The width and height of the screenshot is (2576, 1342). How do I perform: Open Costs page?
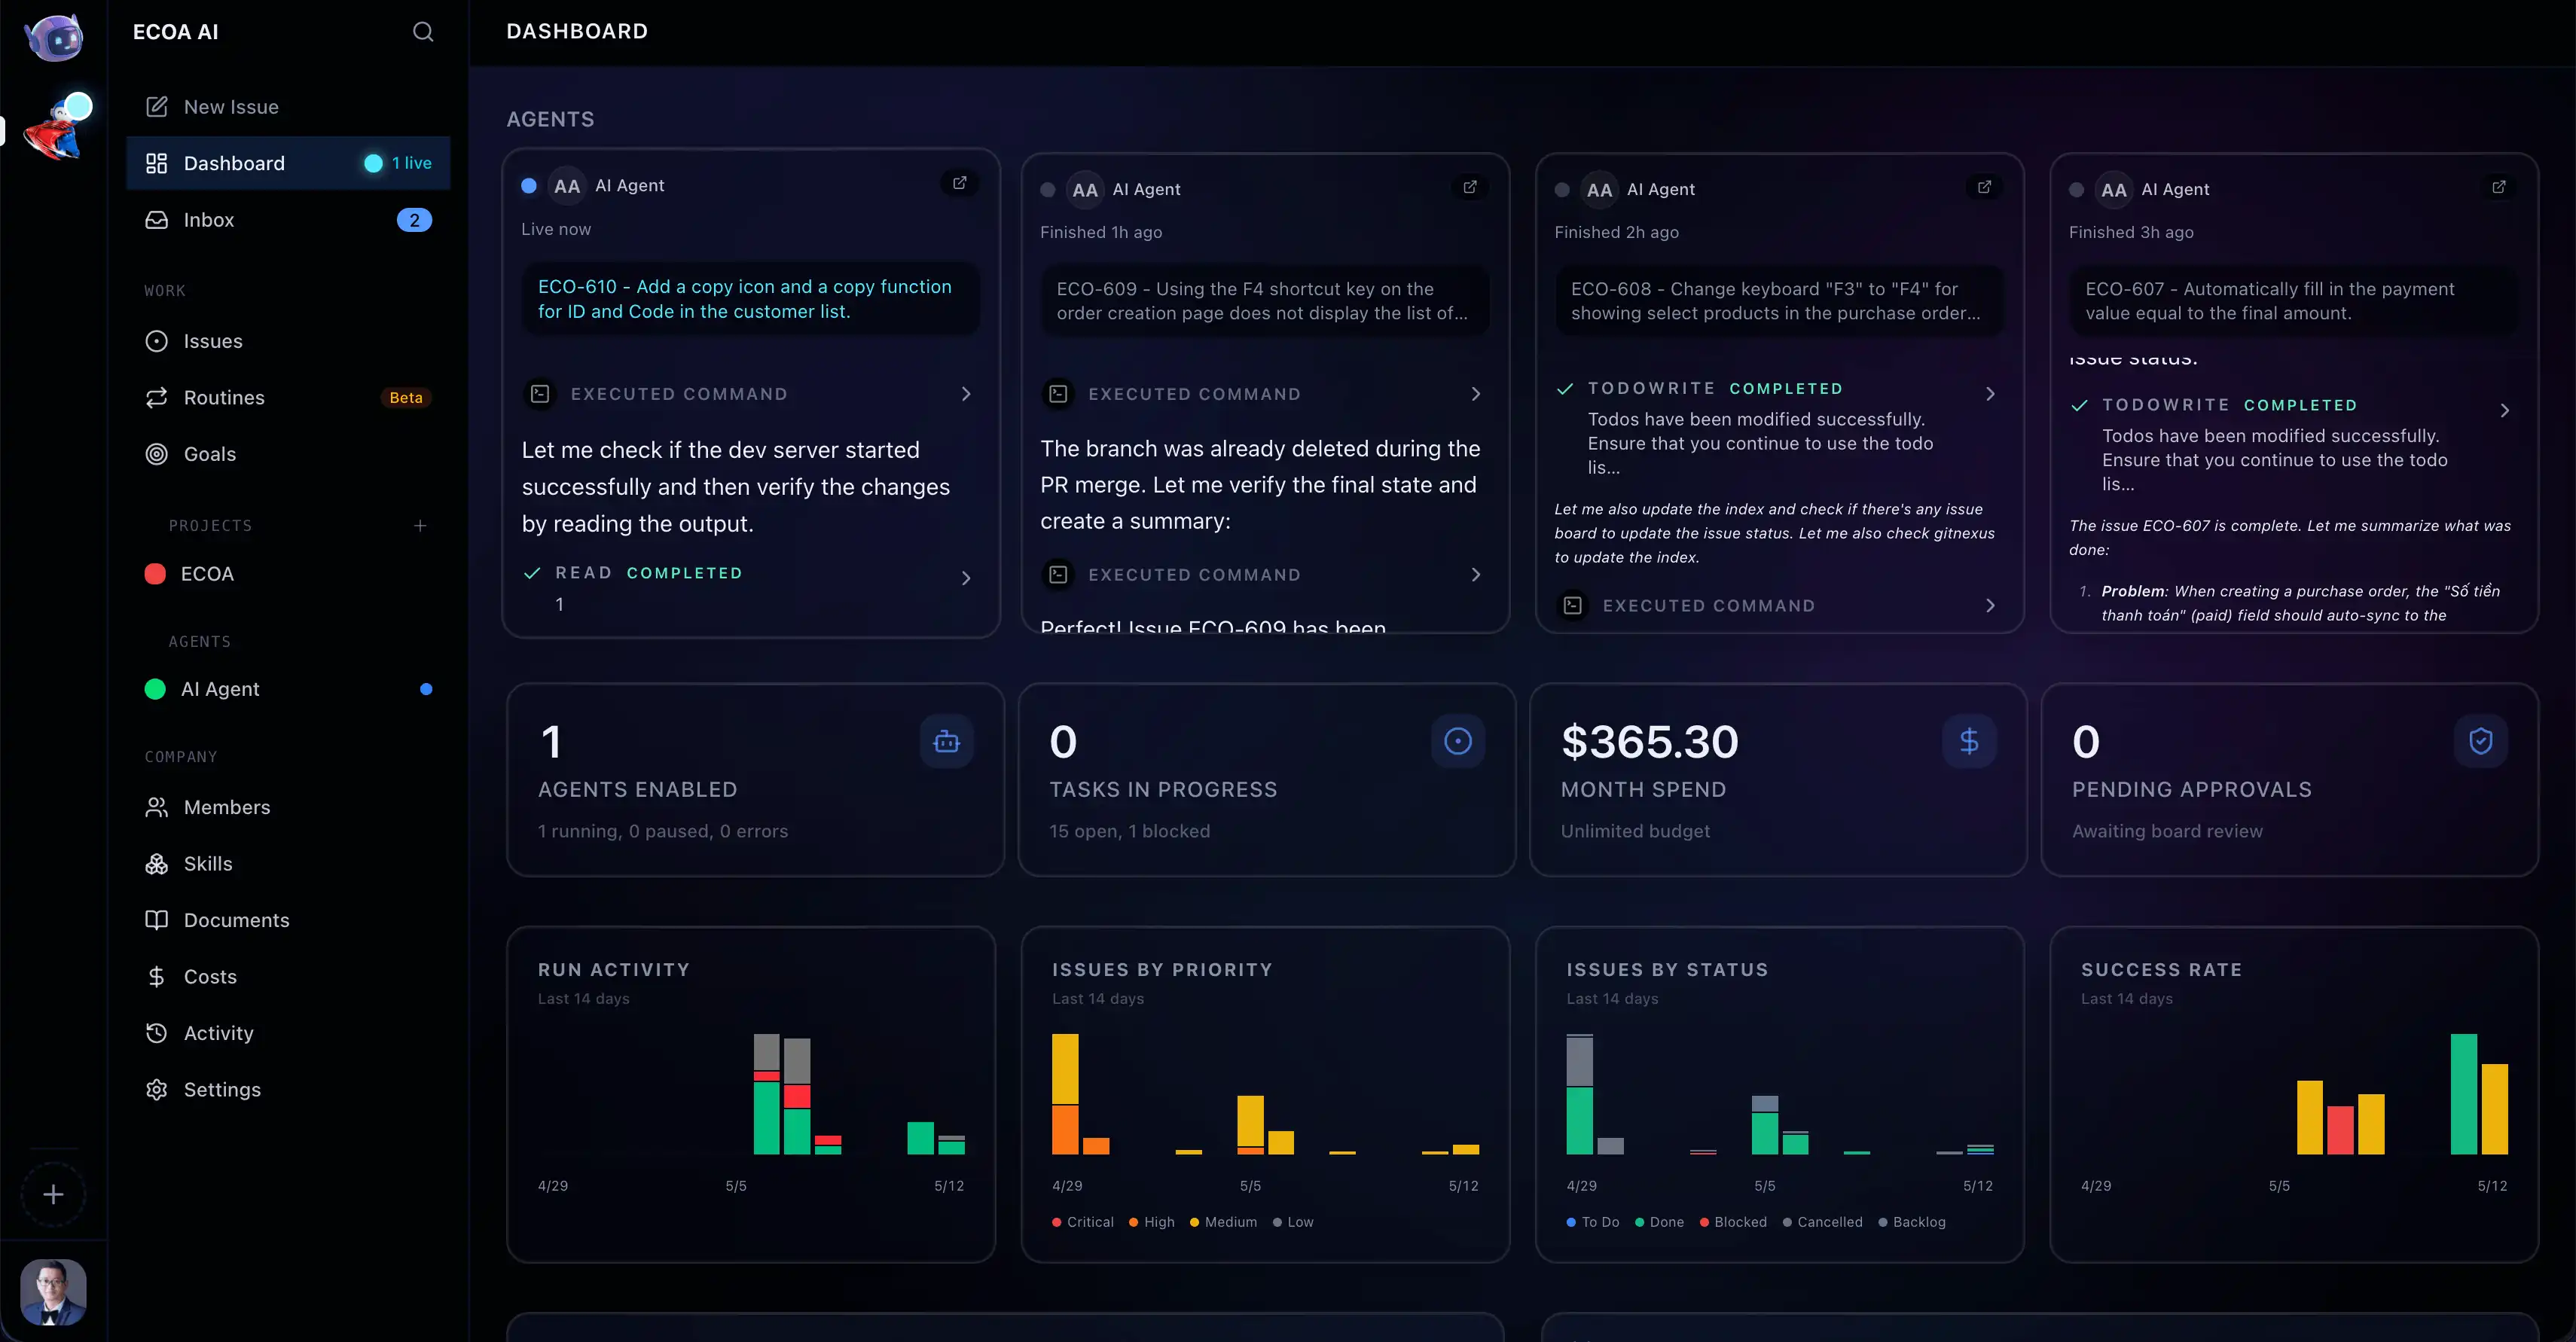[288, 977]
